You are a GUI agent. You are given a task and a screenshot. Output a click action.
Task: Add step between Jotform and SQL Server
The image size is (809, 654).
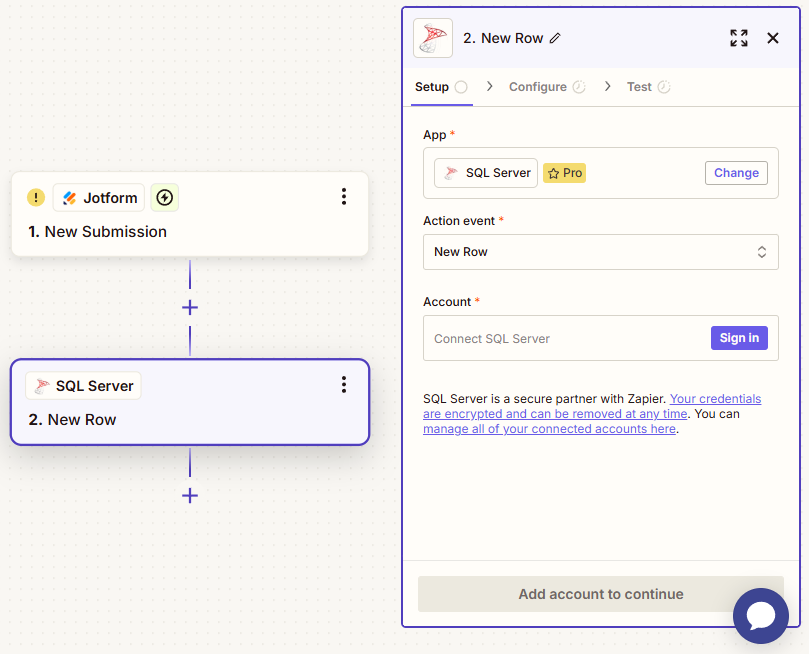click(x=190, y=307)
